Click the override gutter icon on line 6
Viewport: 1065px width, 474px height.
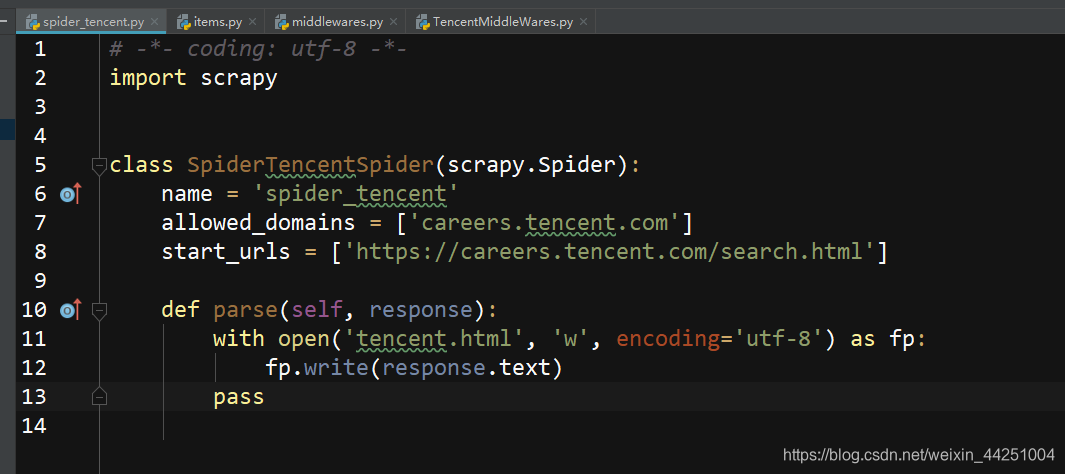71,194
